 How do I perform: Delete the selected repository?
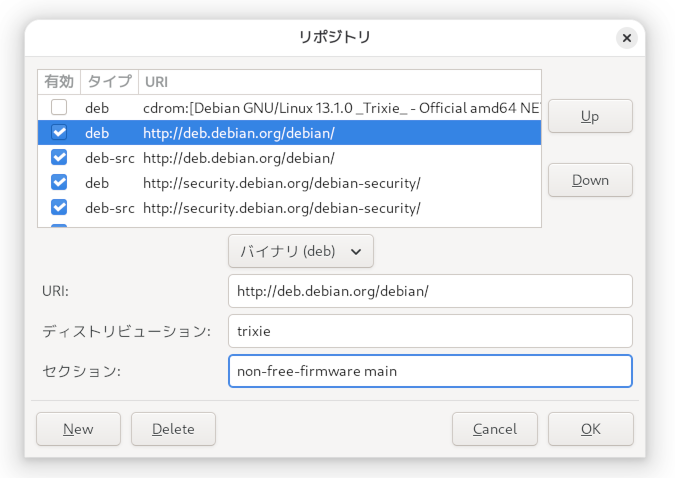coord(173,429)
